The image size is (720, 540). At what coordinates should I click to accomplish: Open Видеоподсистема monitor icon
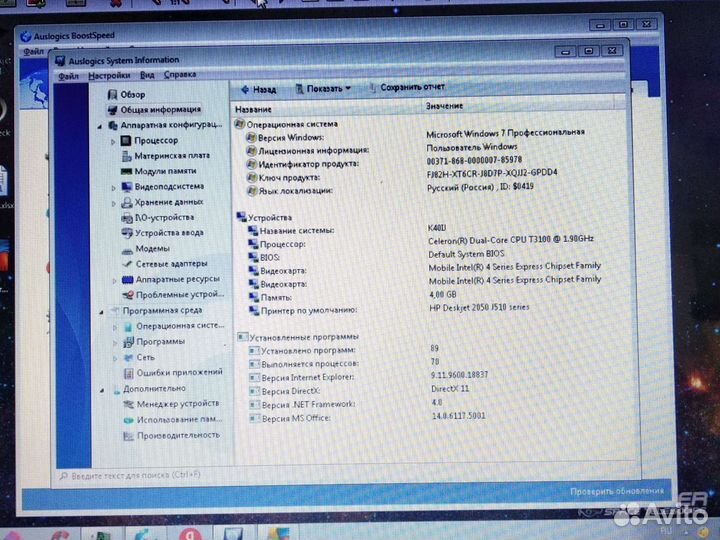(x=127, y=187)
